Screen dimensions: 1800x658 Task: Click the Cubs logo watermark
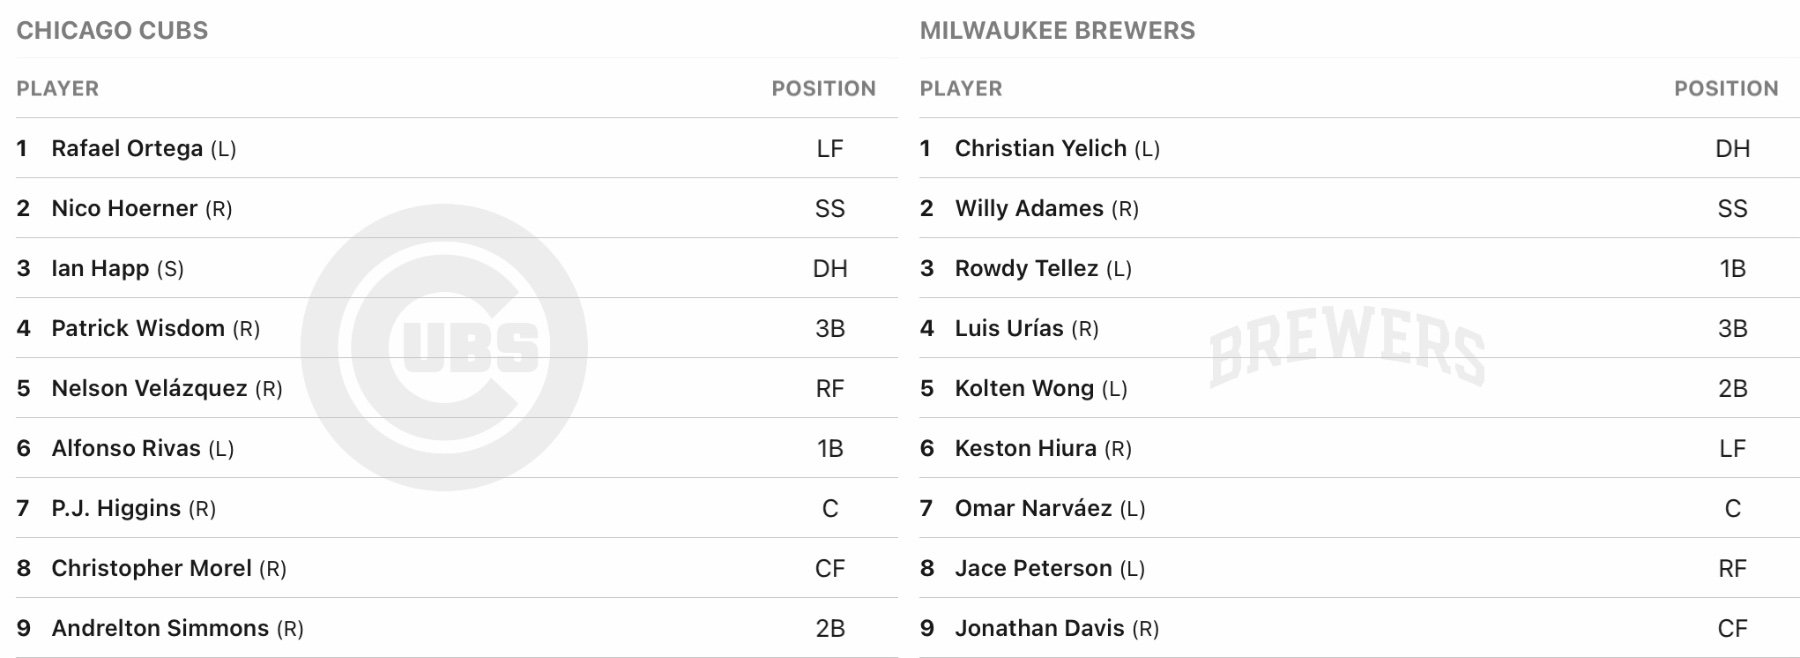444,347
